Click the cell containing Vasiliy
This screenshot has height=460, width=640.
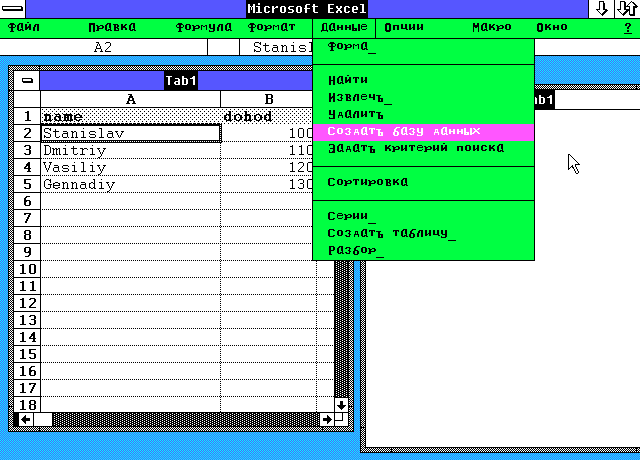click(x=131, y=167)
